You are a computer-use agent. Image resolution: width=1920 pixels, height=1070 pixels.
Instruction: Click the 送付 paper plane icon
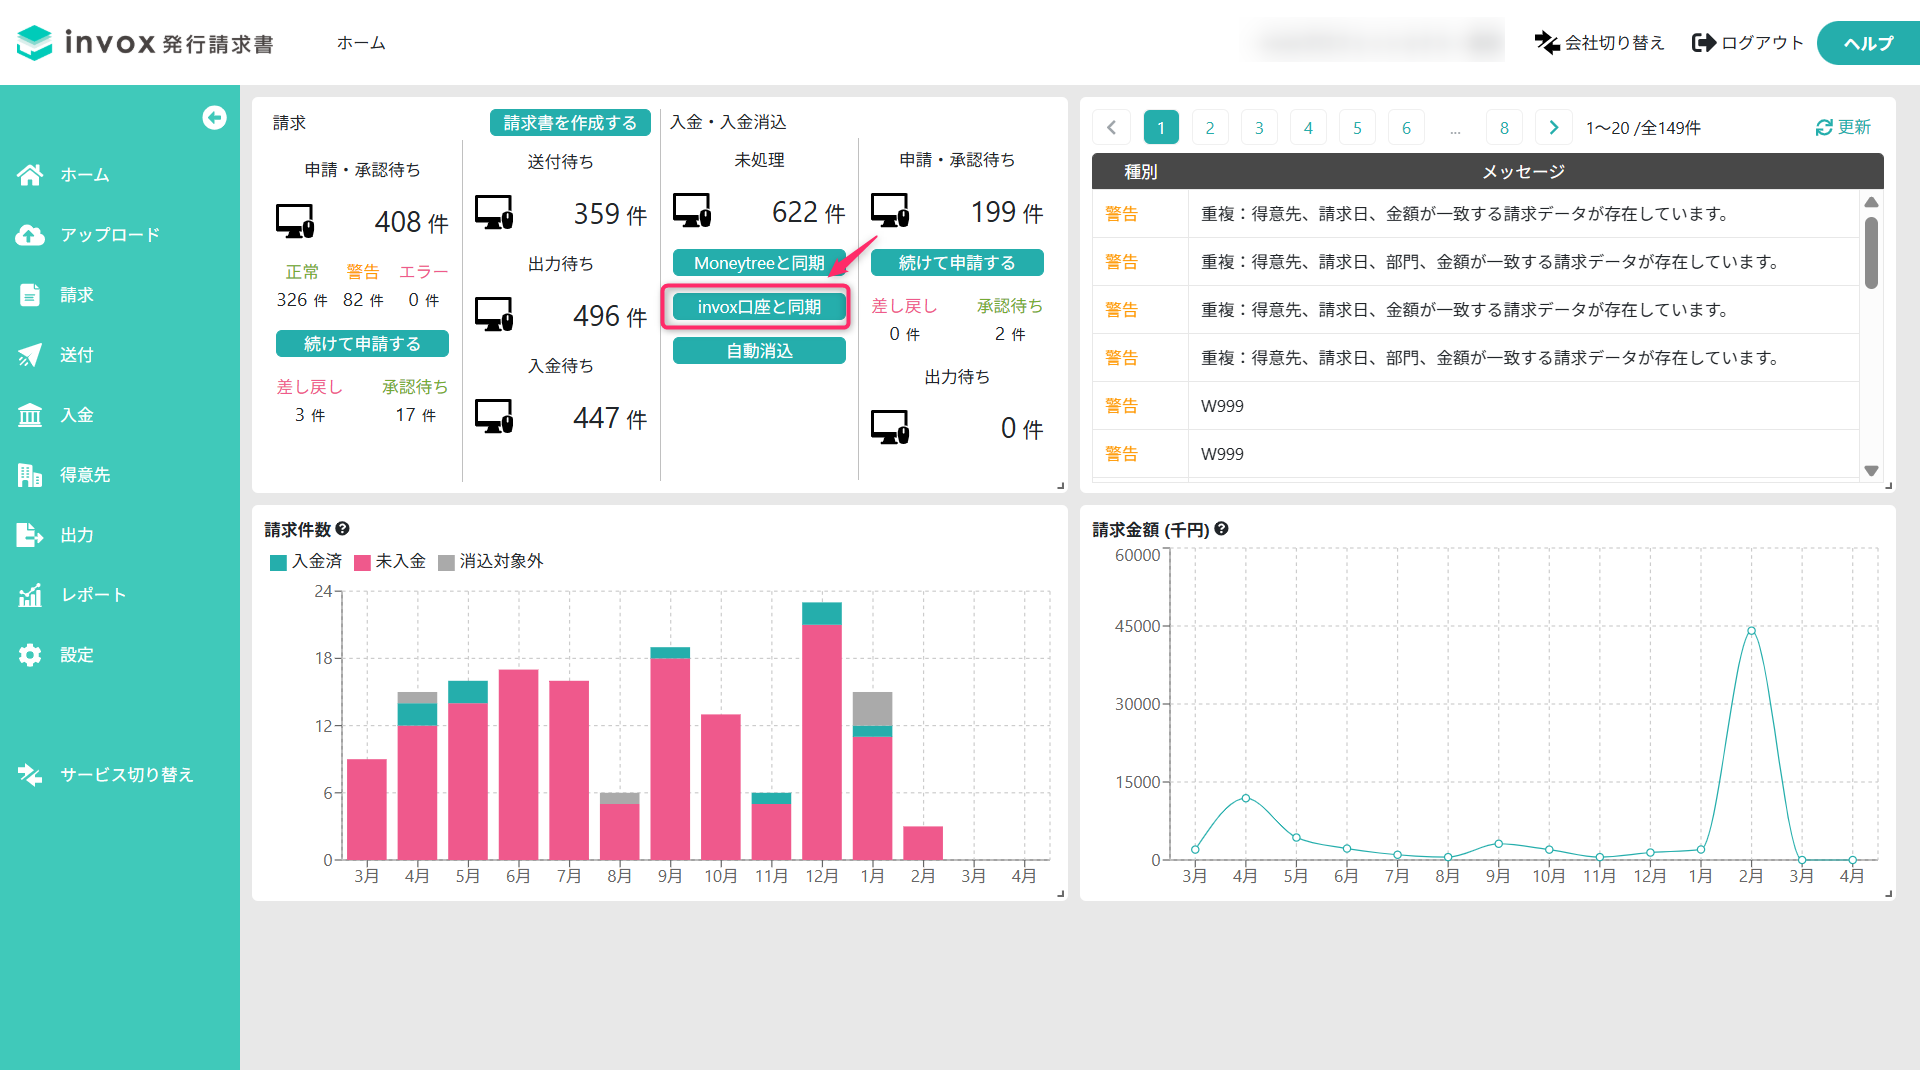pos(30,355)
